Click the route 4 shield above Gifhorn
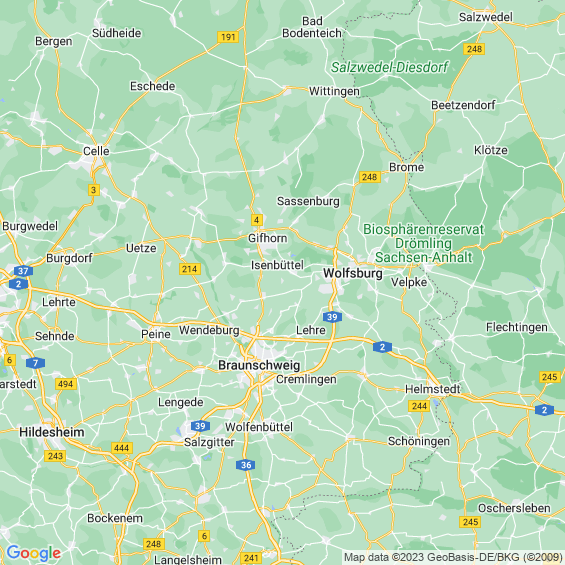Image resolution: width=565 pixels, height=565 pixels. [x=257, y=220]
